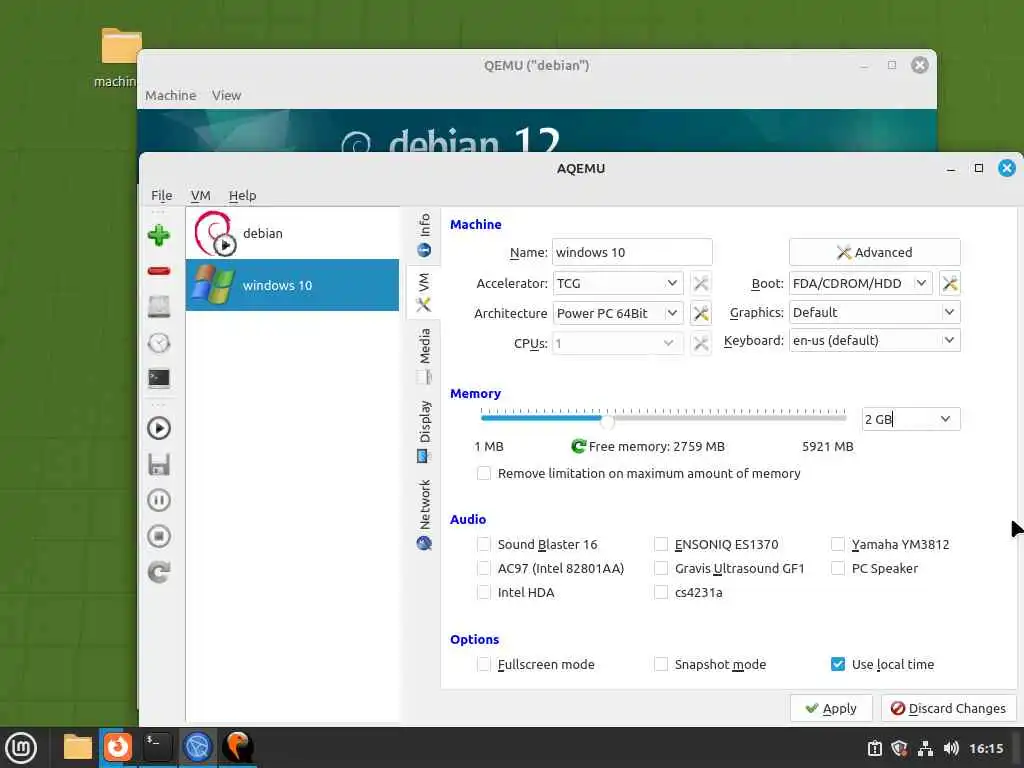Viewport: 1024px width, 768px height.
Task: Refresh the free memory value
Action: [578, 446]
